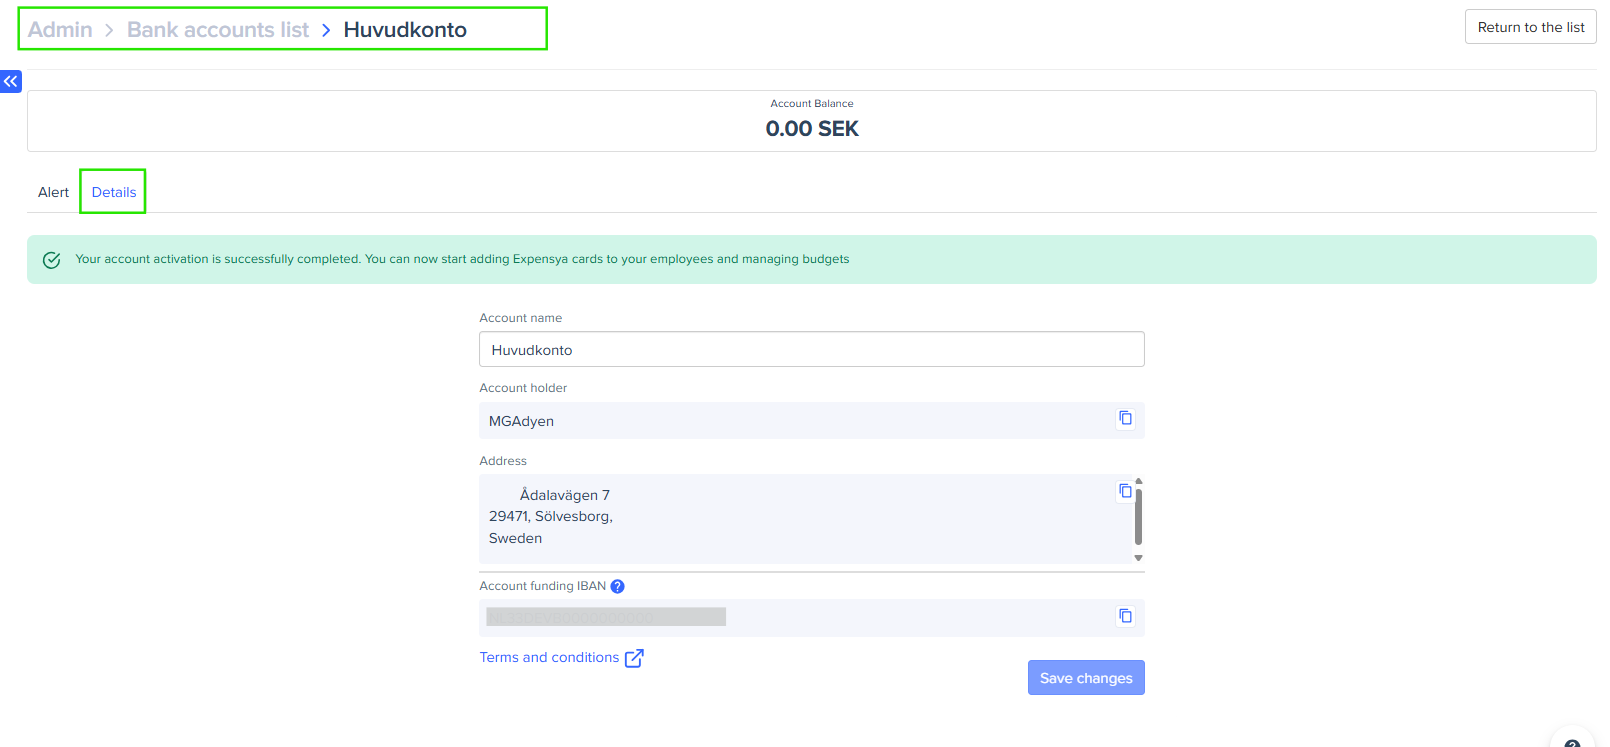Click the address scroll down arrow
This screenshot has width=1610, height=747.
tap(1138, 558)
